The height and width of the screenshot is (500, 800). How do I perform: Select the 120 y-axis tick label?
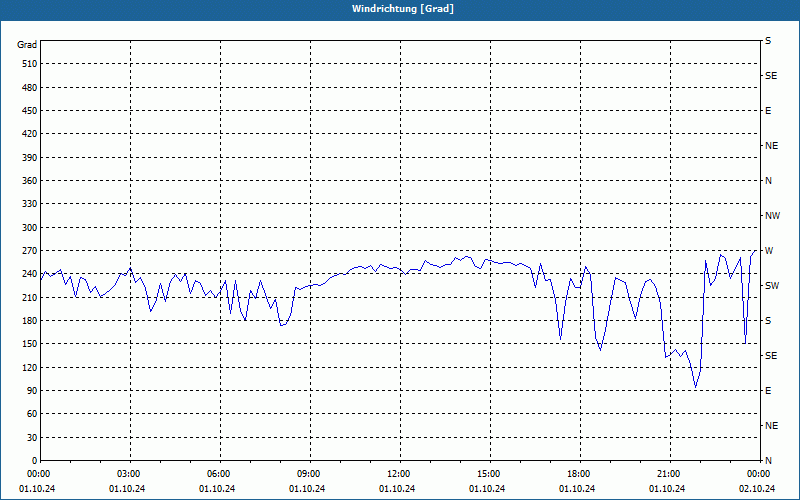(x=30, y=367)
